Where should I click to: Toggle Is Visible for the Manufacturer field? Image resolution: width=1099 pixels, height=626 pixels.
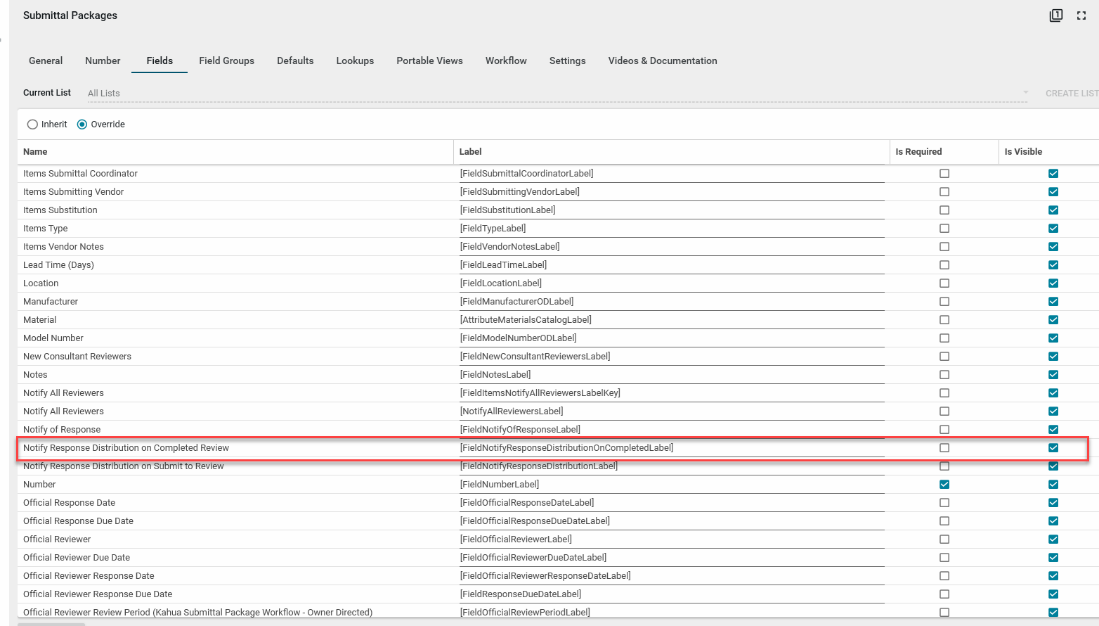point(1053,302)
